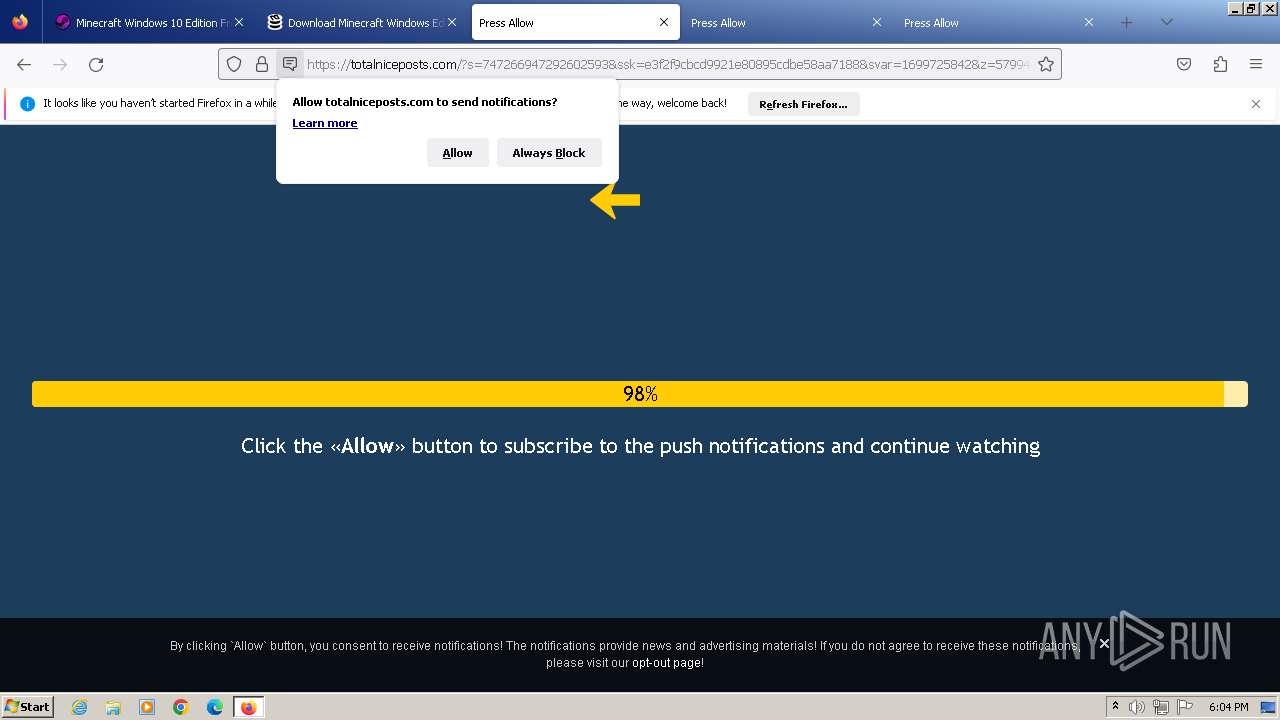This screenshot has width=1280, height=720.
Task: Close the Download Minecraft Windows tab
Action: (x=451, y=22)
